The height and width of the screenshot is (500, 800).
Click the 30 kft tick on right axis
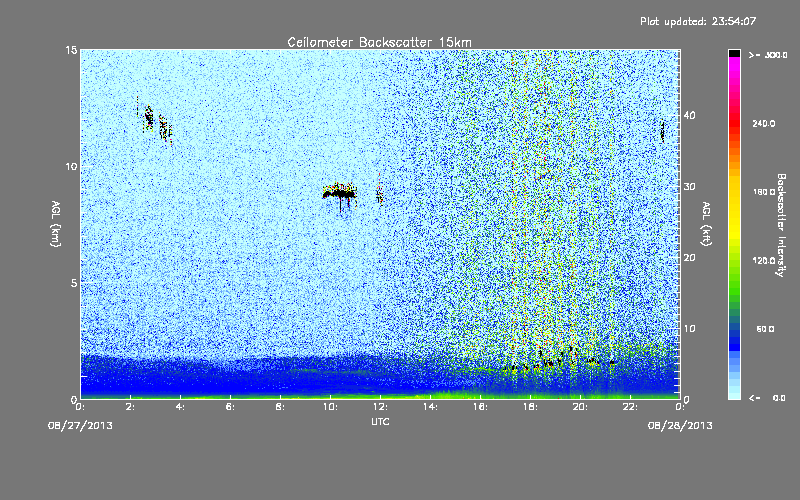(x=689, y=186)
